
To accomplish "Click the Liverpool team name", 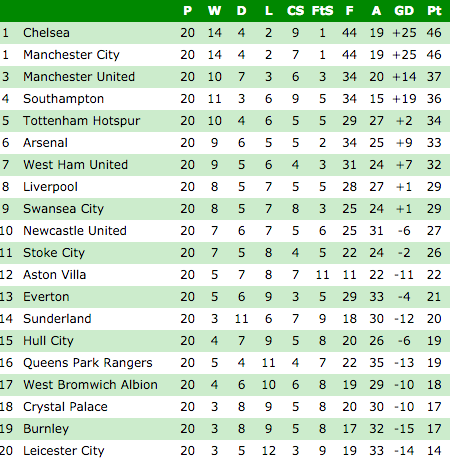I will click(50, 187).
